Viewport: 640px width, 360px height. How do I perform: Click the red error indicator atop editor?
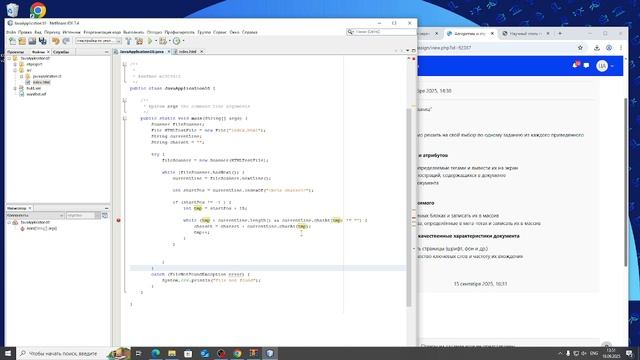(413, 59)
